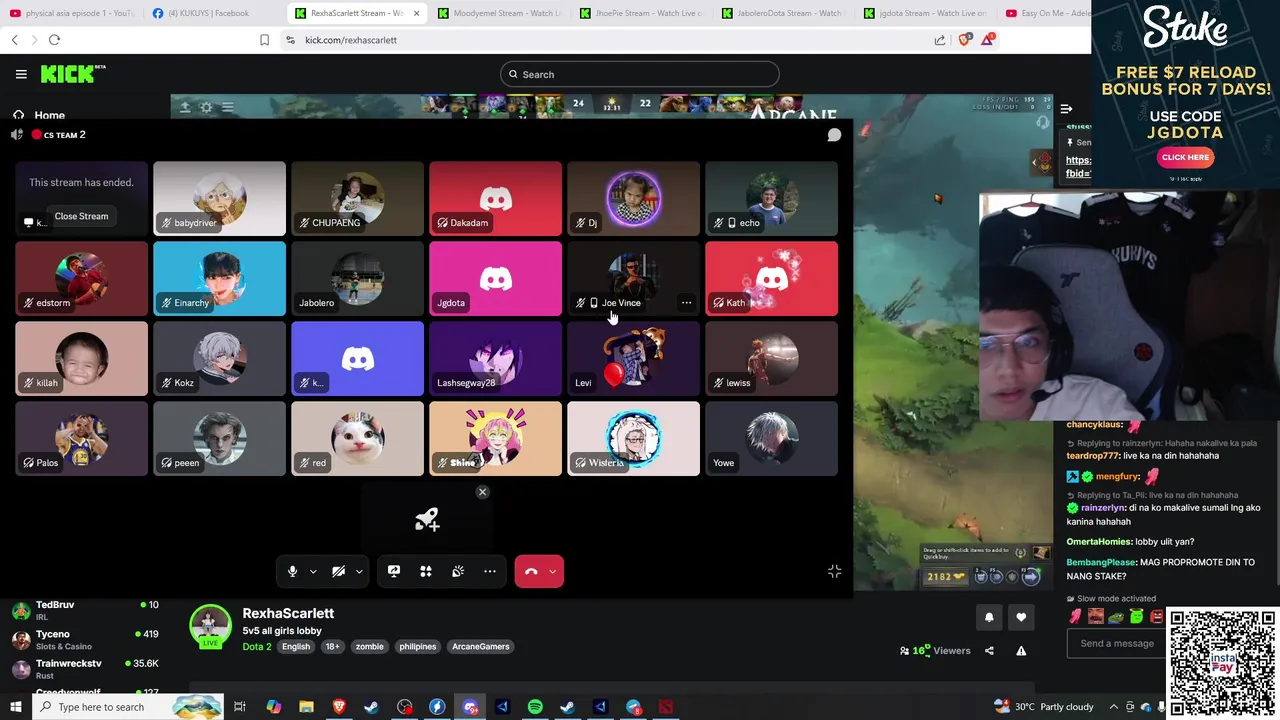Open the Kick hamburger menu

(x=21, y=74)
